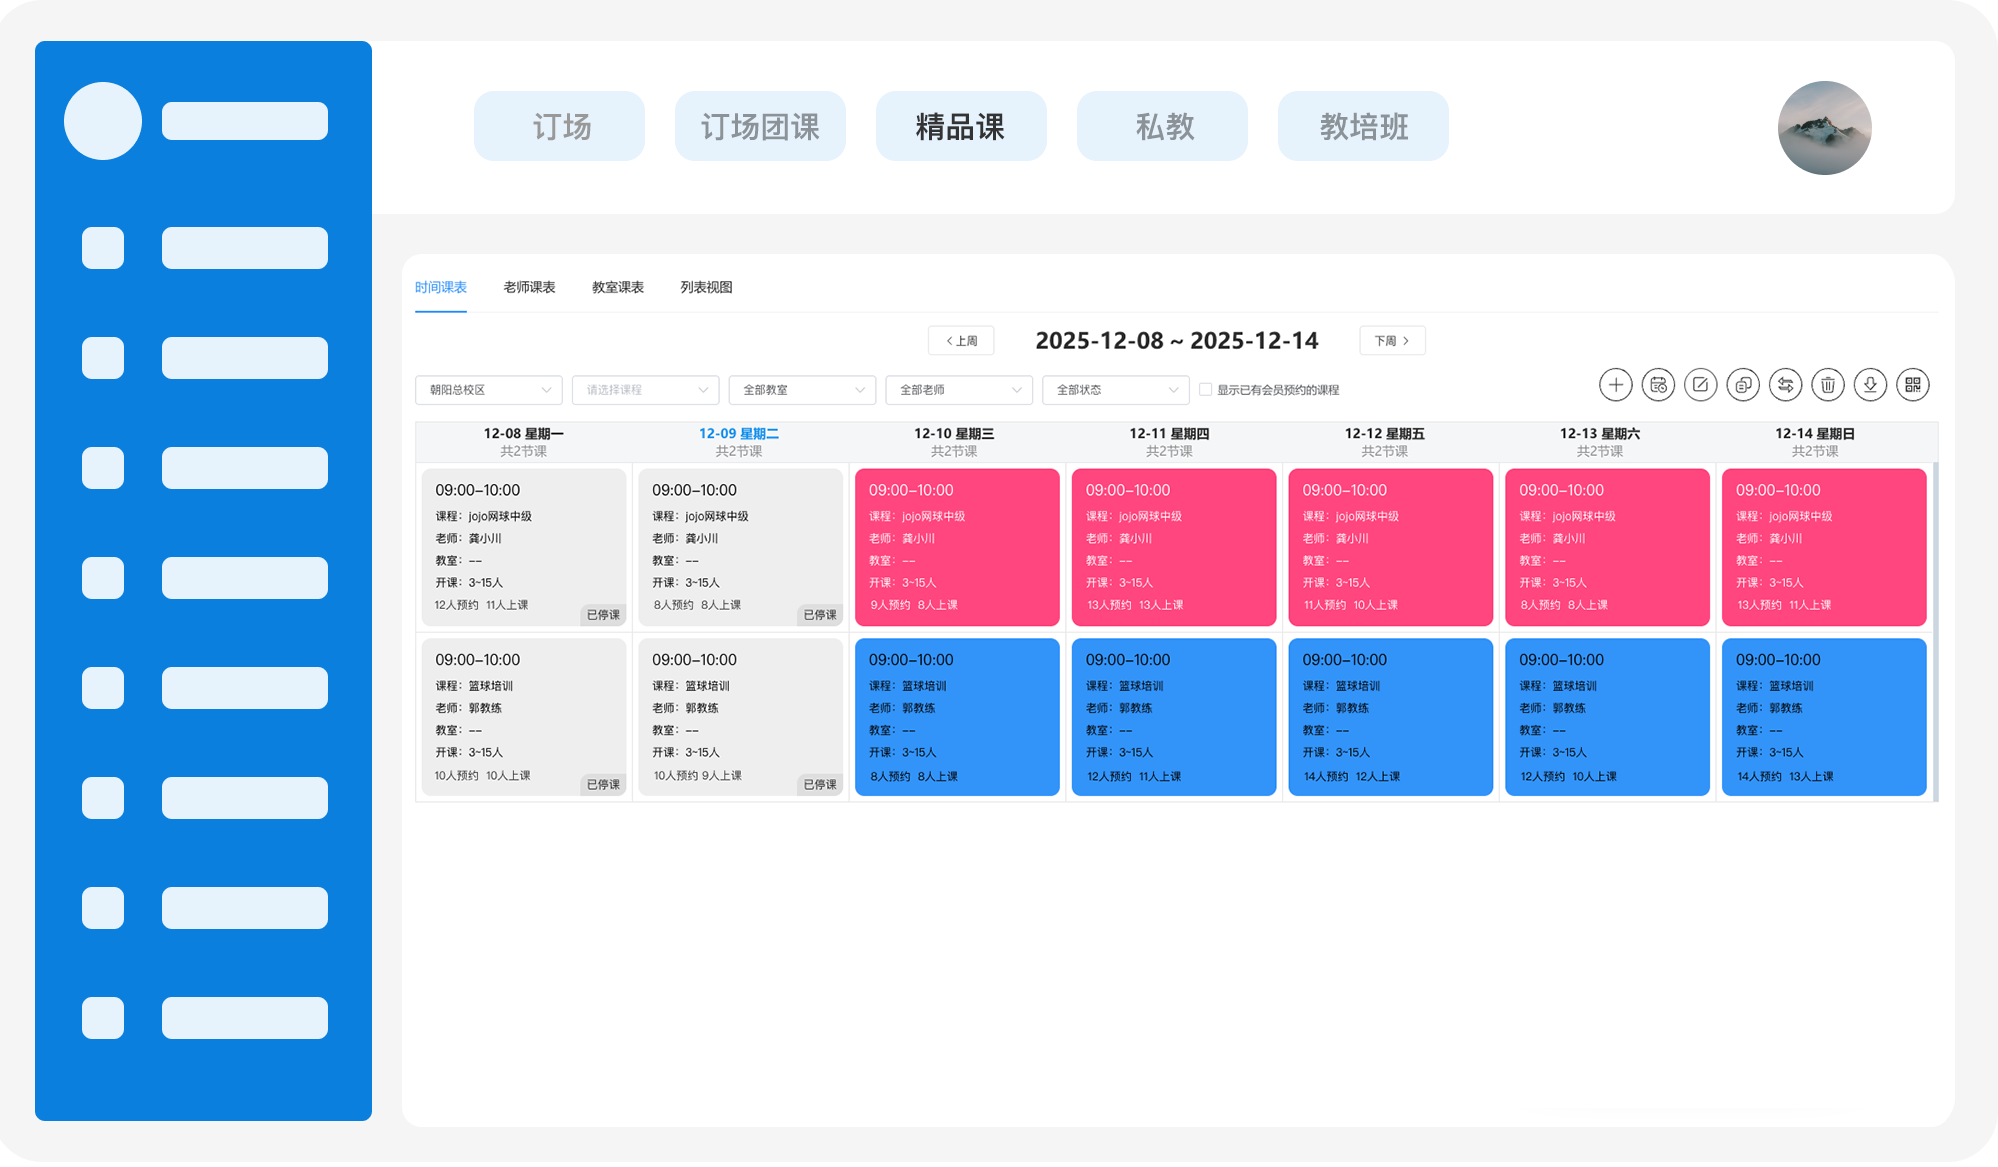Switch to the 列表视图 tab
This screenshot has width=1998, height=1167.
coord(706,288)
